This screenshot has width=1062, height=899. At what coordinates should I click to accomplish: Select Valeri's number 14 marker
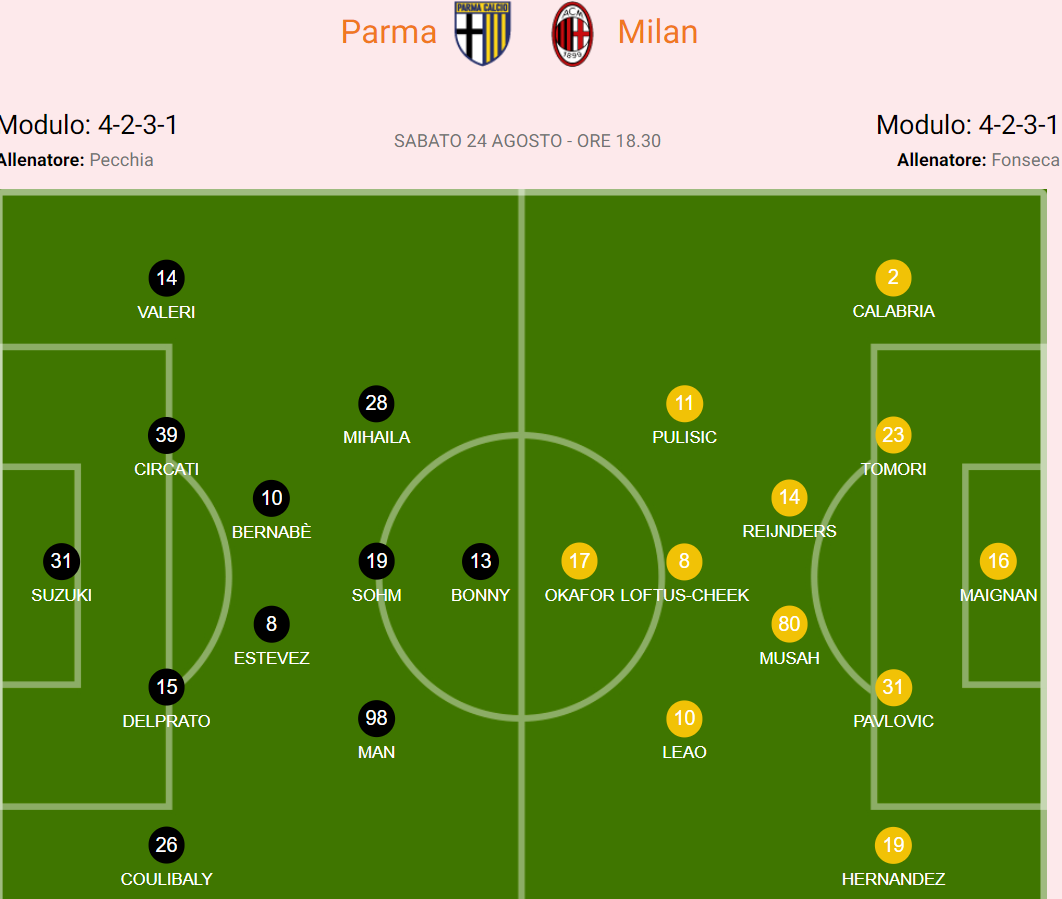pos(166,278)
